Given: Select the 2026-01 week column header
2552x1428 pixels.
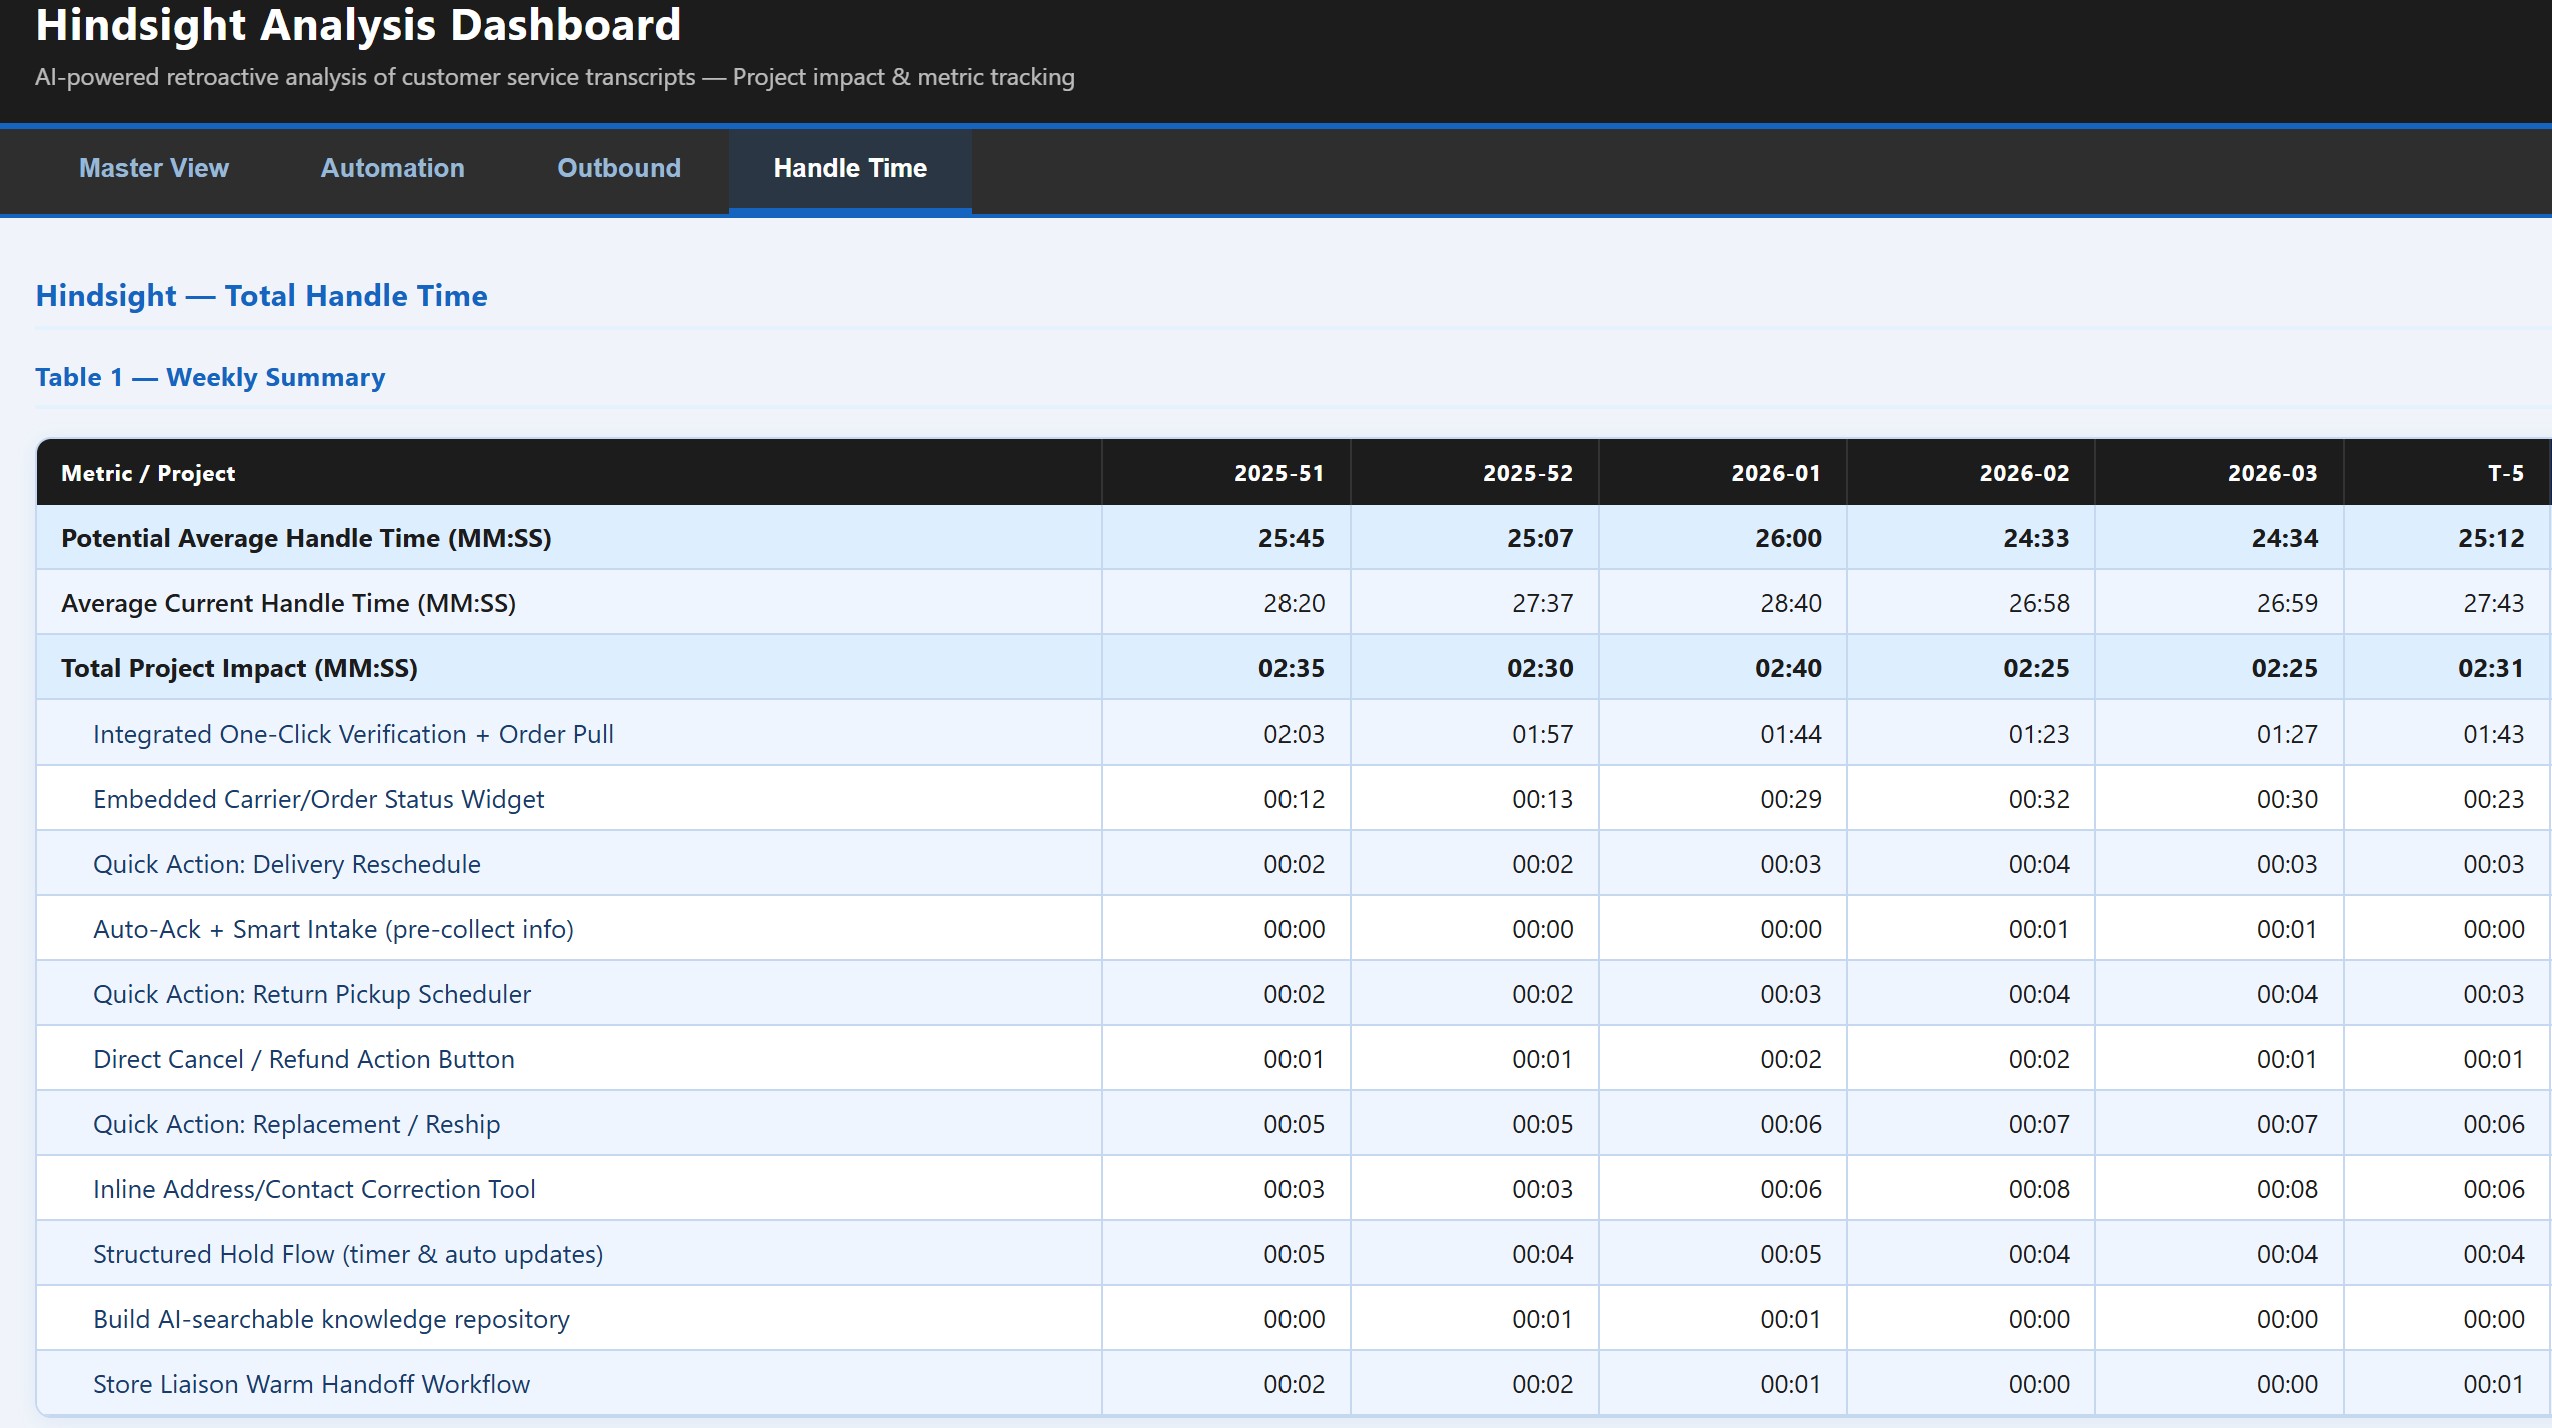Looking at the screenshot, I should pos(1775,473).
